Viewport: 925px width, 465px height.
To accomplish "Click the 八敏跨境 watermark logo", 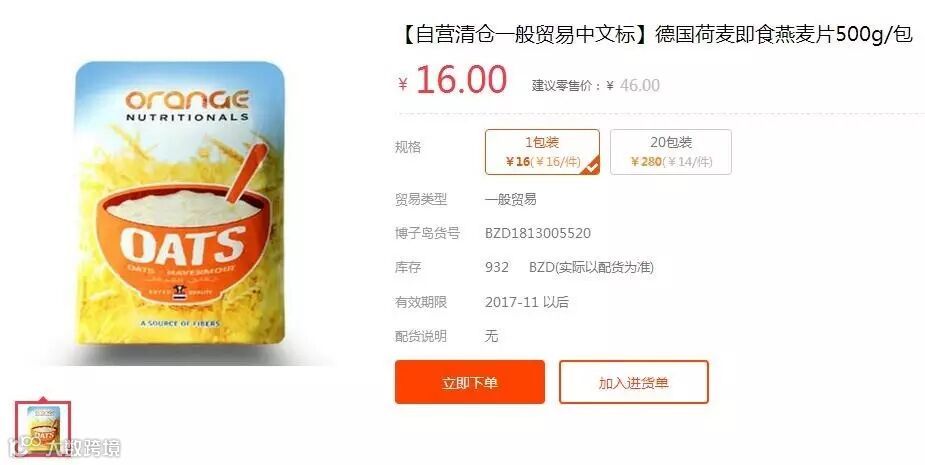I will pos(66,448).
